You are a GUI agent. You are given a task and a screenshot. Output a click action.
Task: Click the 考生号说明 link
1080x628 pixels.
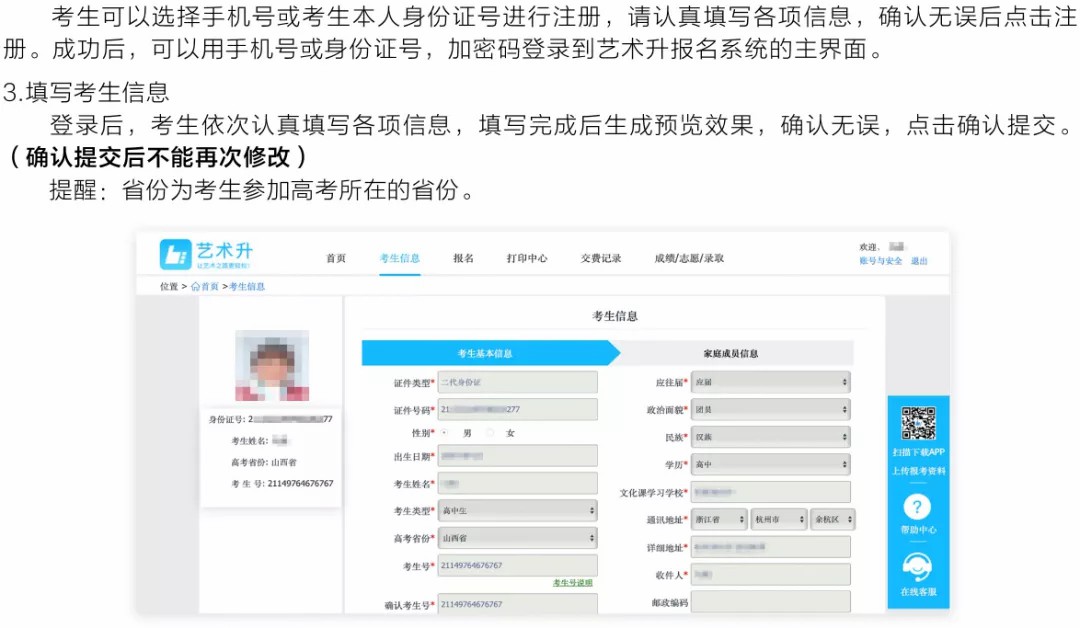tap(573, 583)
